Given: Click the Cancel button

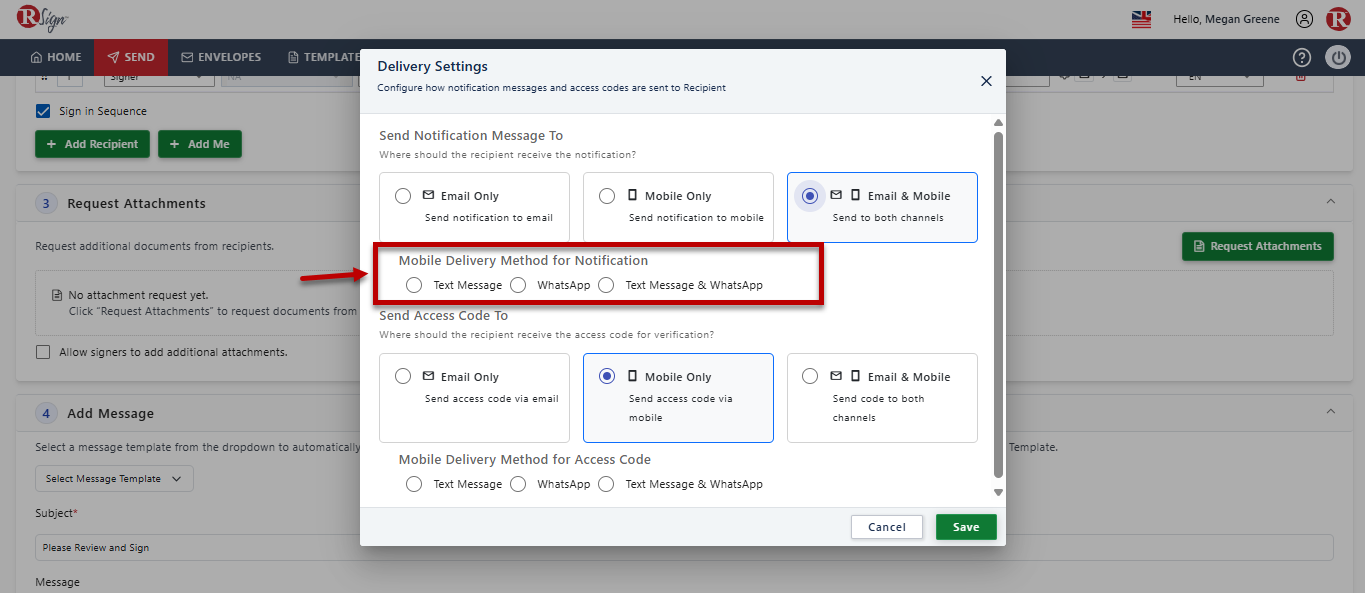Looking at the screenshot, I should point(886,527).
